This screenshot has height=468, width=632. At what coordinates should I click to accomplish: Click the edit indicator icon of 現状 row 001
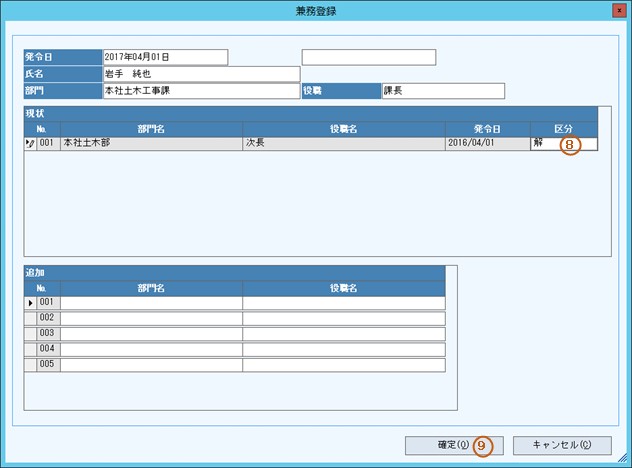[x=30, y=144]
